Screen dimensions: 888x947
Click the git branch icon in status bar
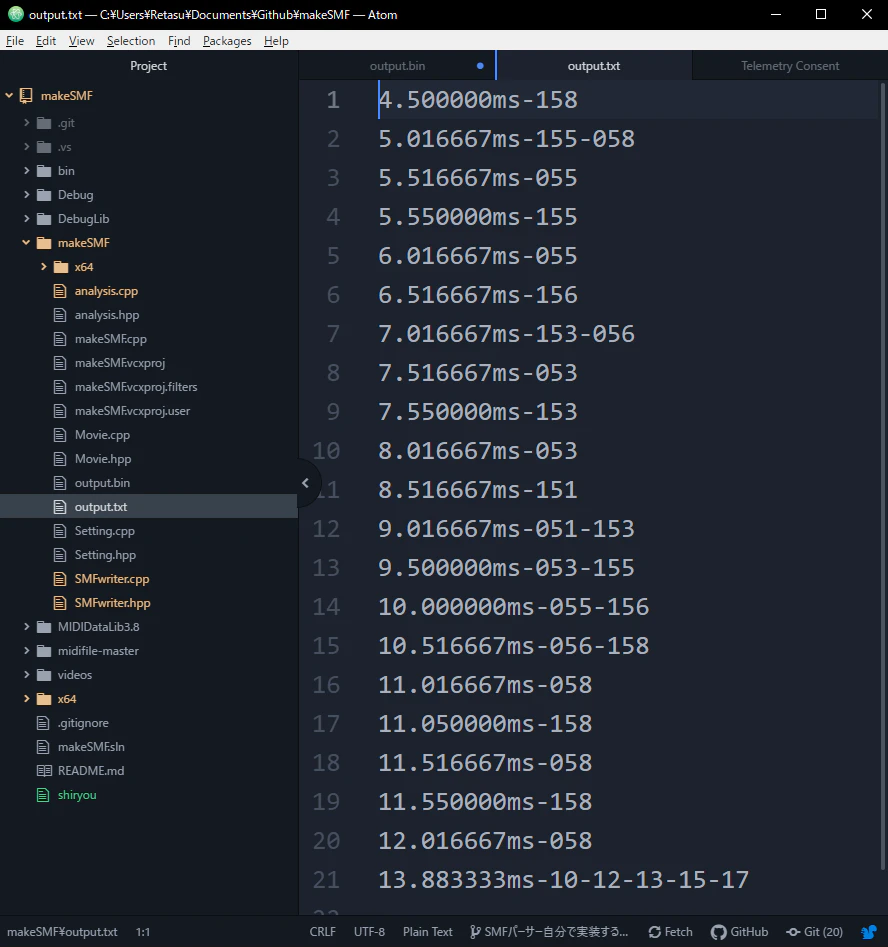pos(475,932)
